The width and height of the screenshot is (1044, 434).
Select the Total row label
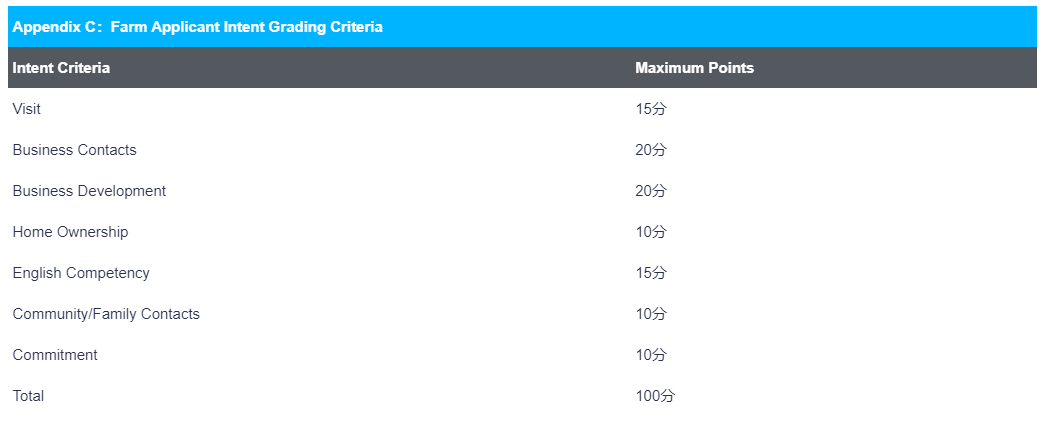tap(28, 396)
